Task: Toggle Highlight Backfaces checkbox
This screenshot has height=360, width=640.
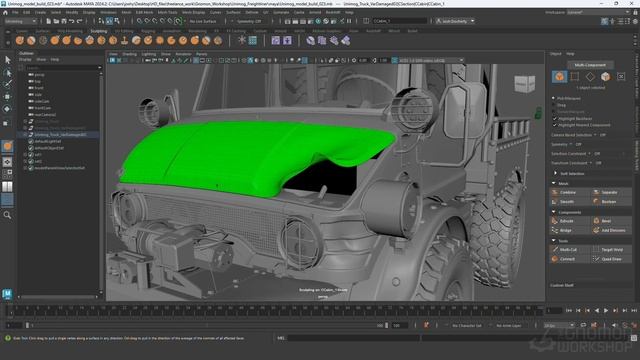Action: pyautogui.click(x=555, y=118)
